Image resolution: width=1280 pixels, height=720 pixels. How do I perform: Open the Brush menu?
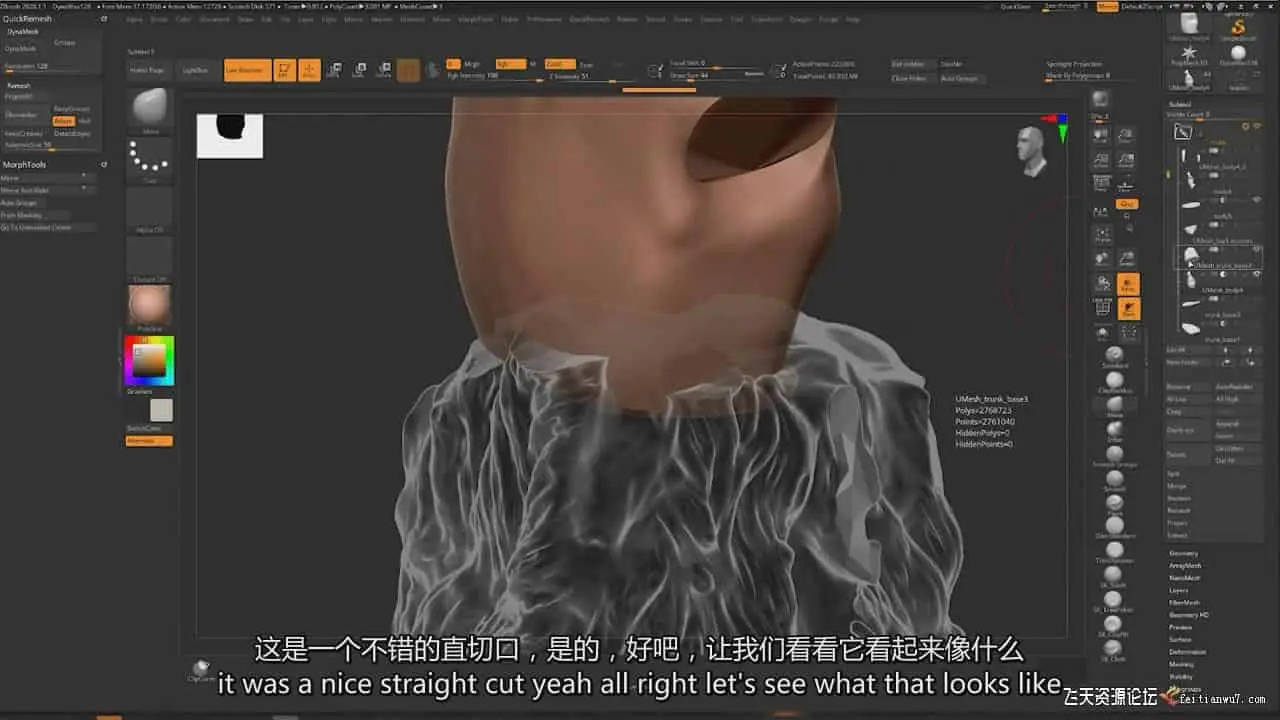pyautogui.click(x=159, y=19)
